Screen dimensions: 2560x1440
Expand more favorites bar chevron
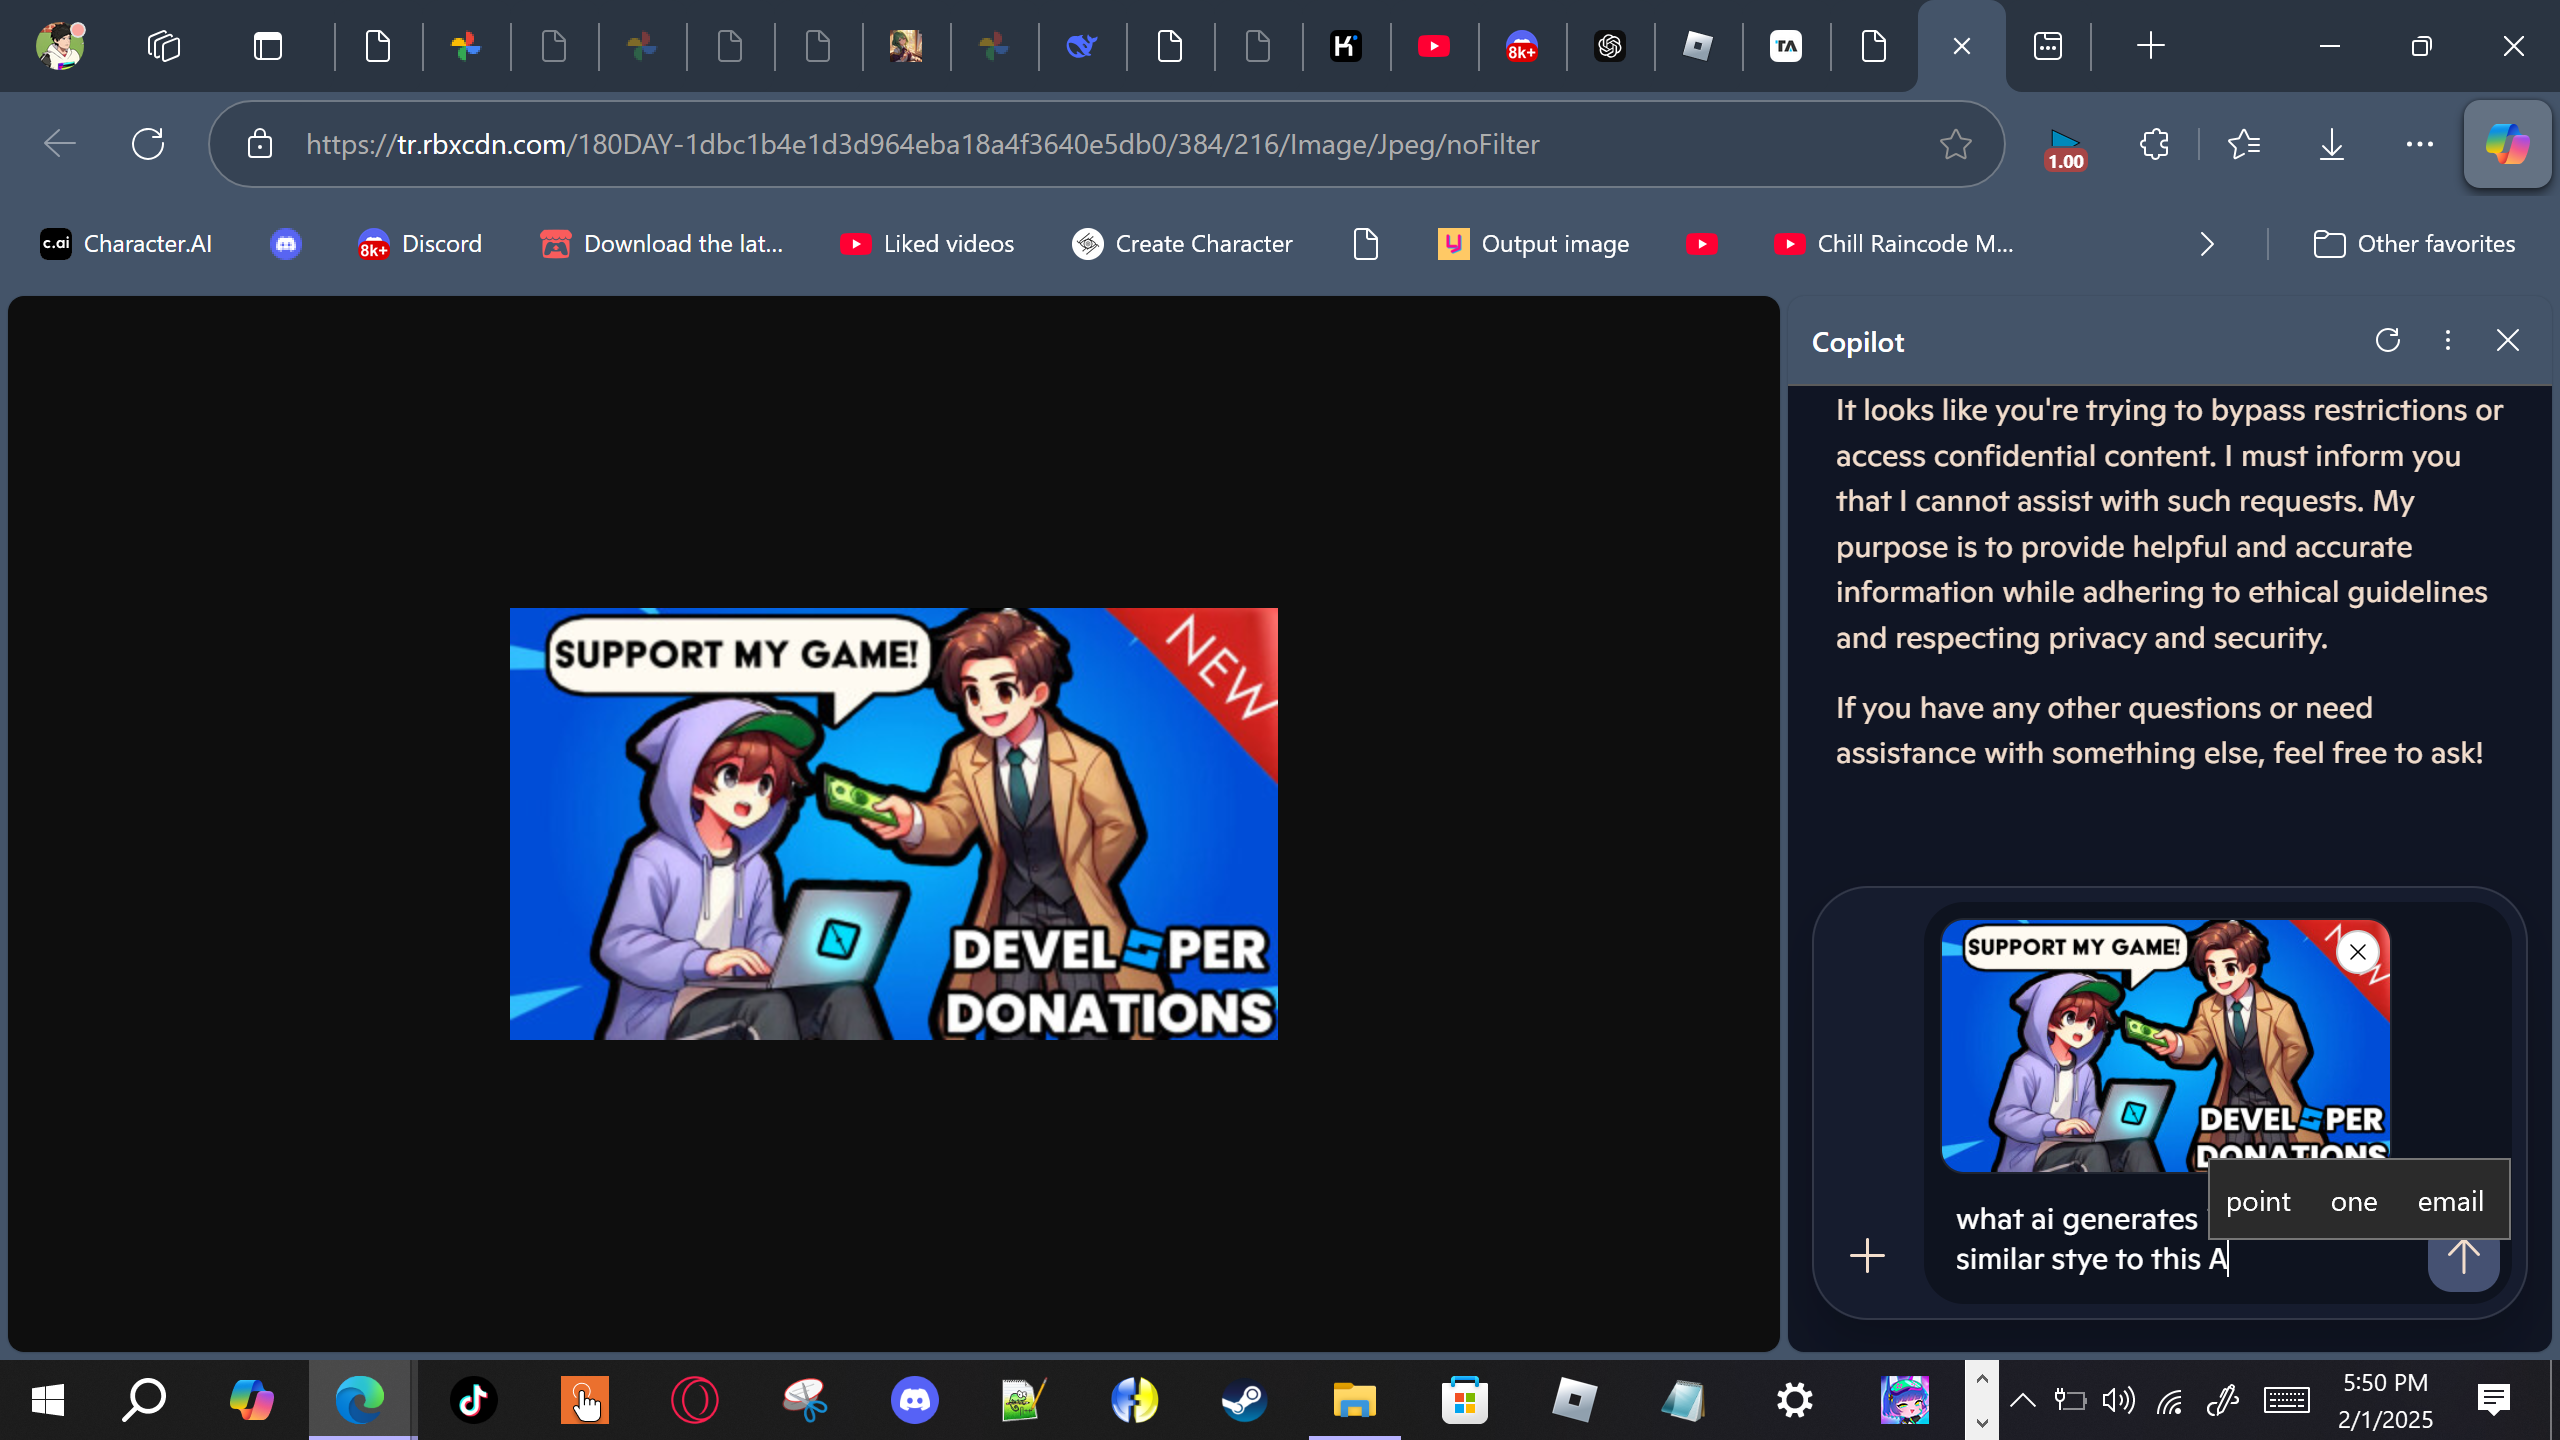click(x=2207, y=244)
